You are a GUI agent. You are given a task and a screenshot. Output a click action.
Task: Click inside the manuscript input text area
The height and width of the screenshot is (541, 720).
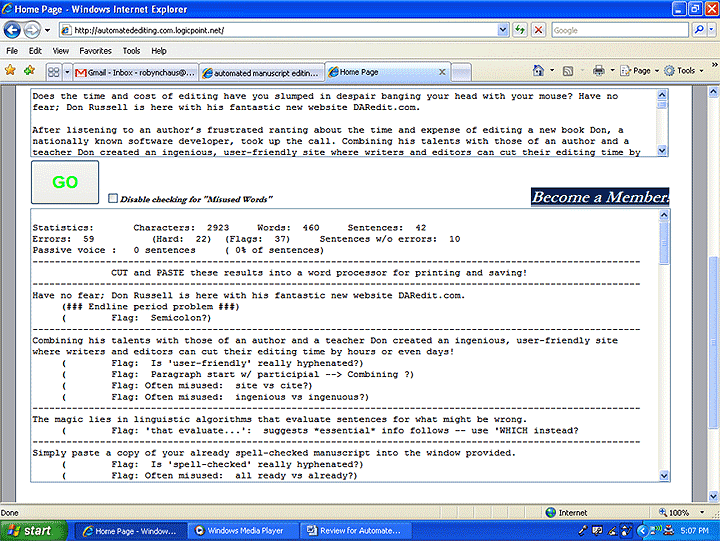[x=344, y=123]
